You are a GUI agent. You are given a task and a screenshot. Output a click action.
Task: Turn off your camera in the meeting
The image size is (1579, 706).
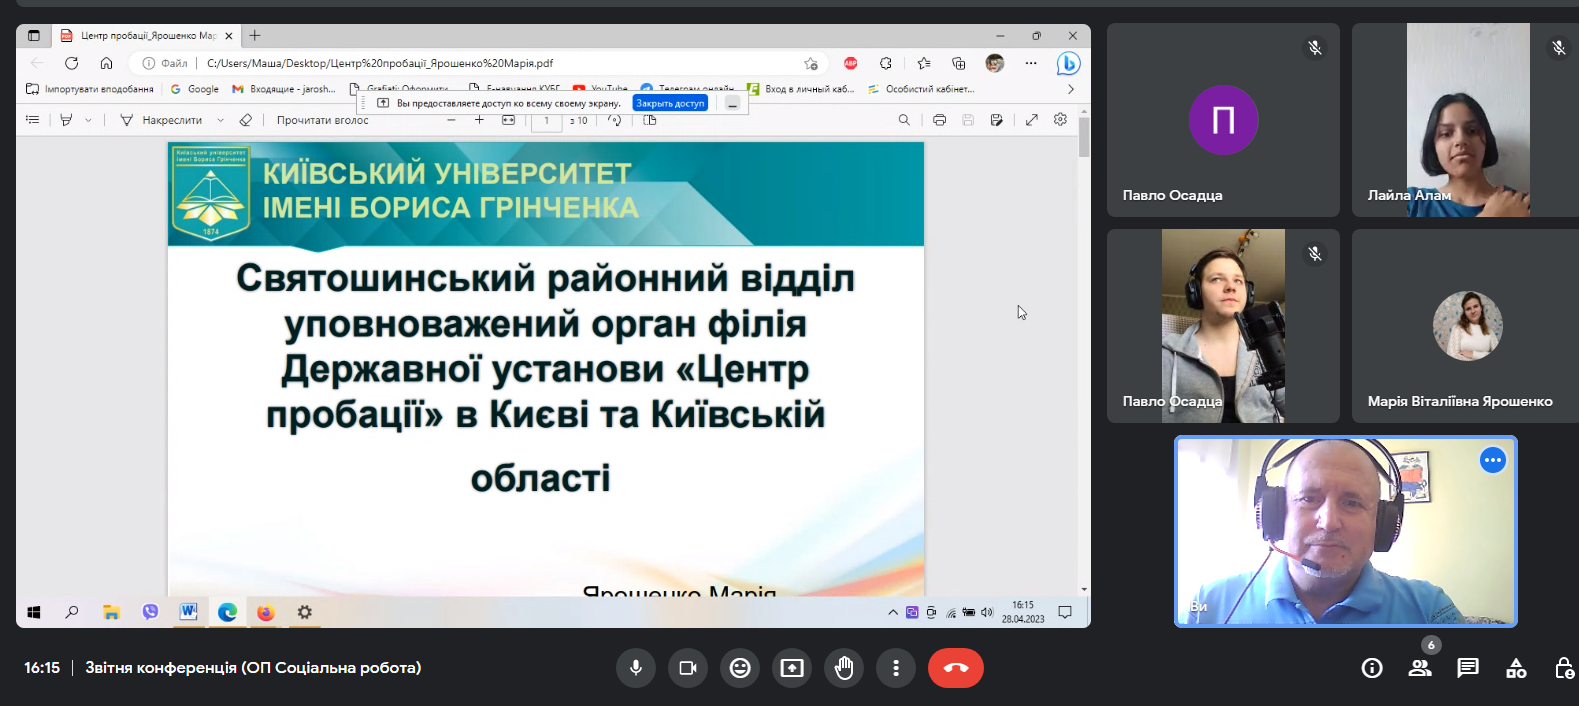point(688,668)
